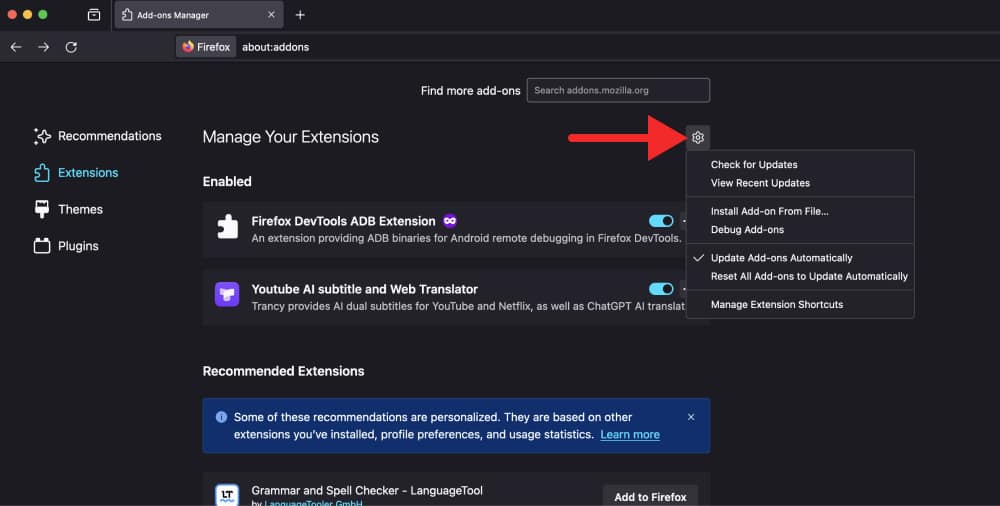The height and width of the screenshot is (506, 1000).
Task: Click the LanguageTool extension icon
Action: pos(227,495)
